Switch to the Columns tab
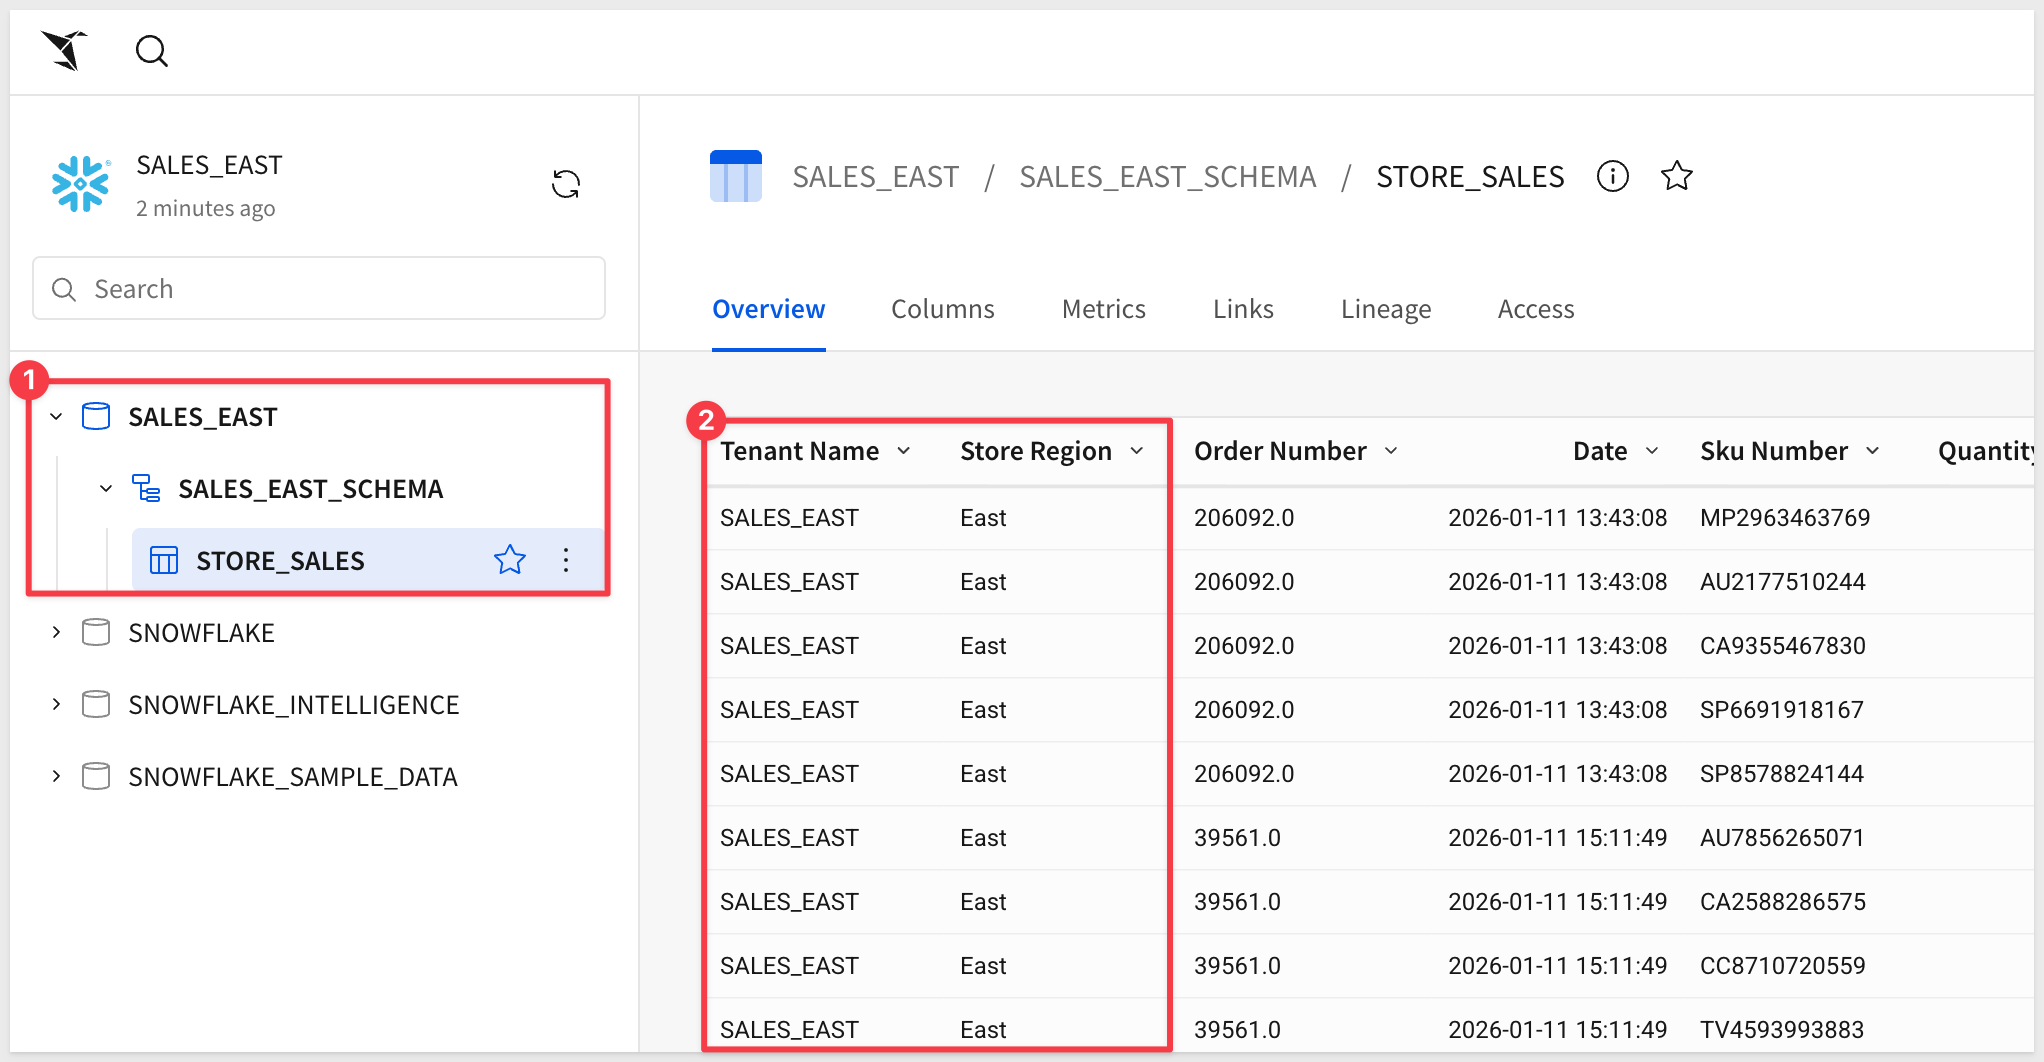The height and width of the screenshot is (1062, 2044). coord(942,309)
